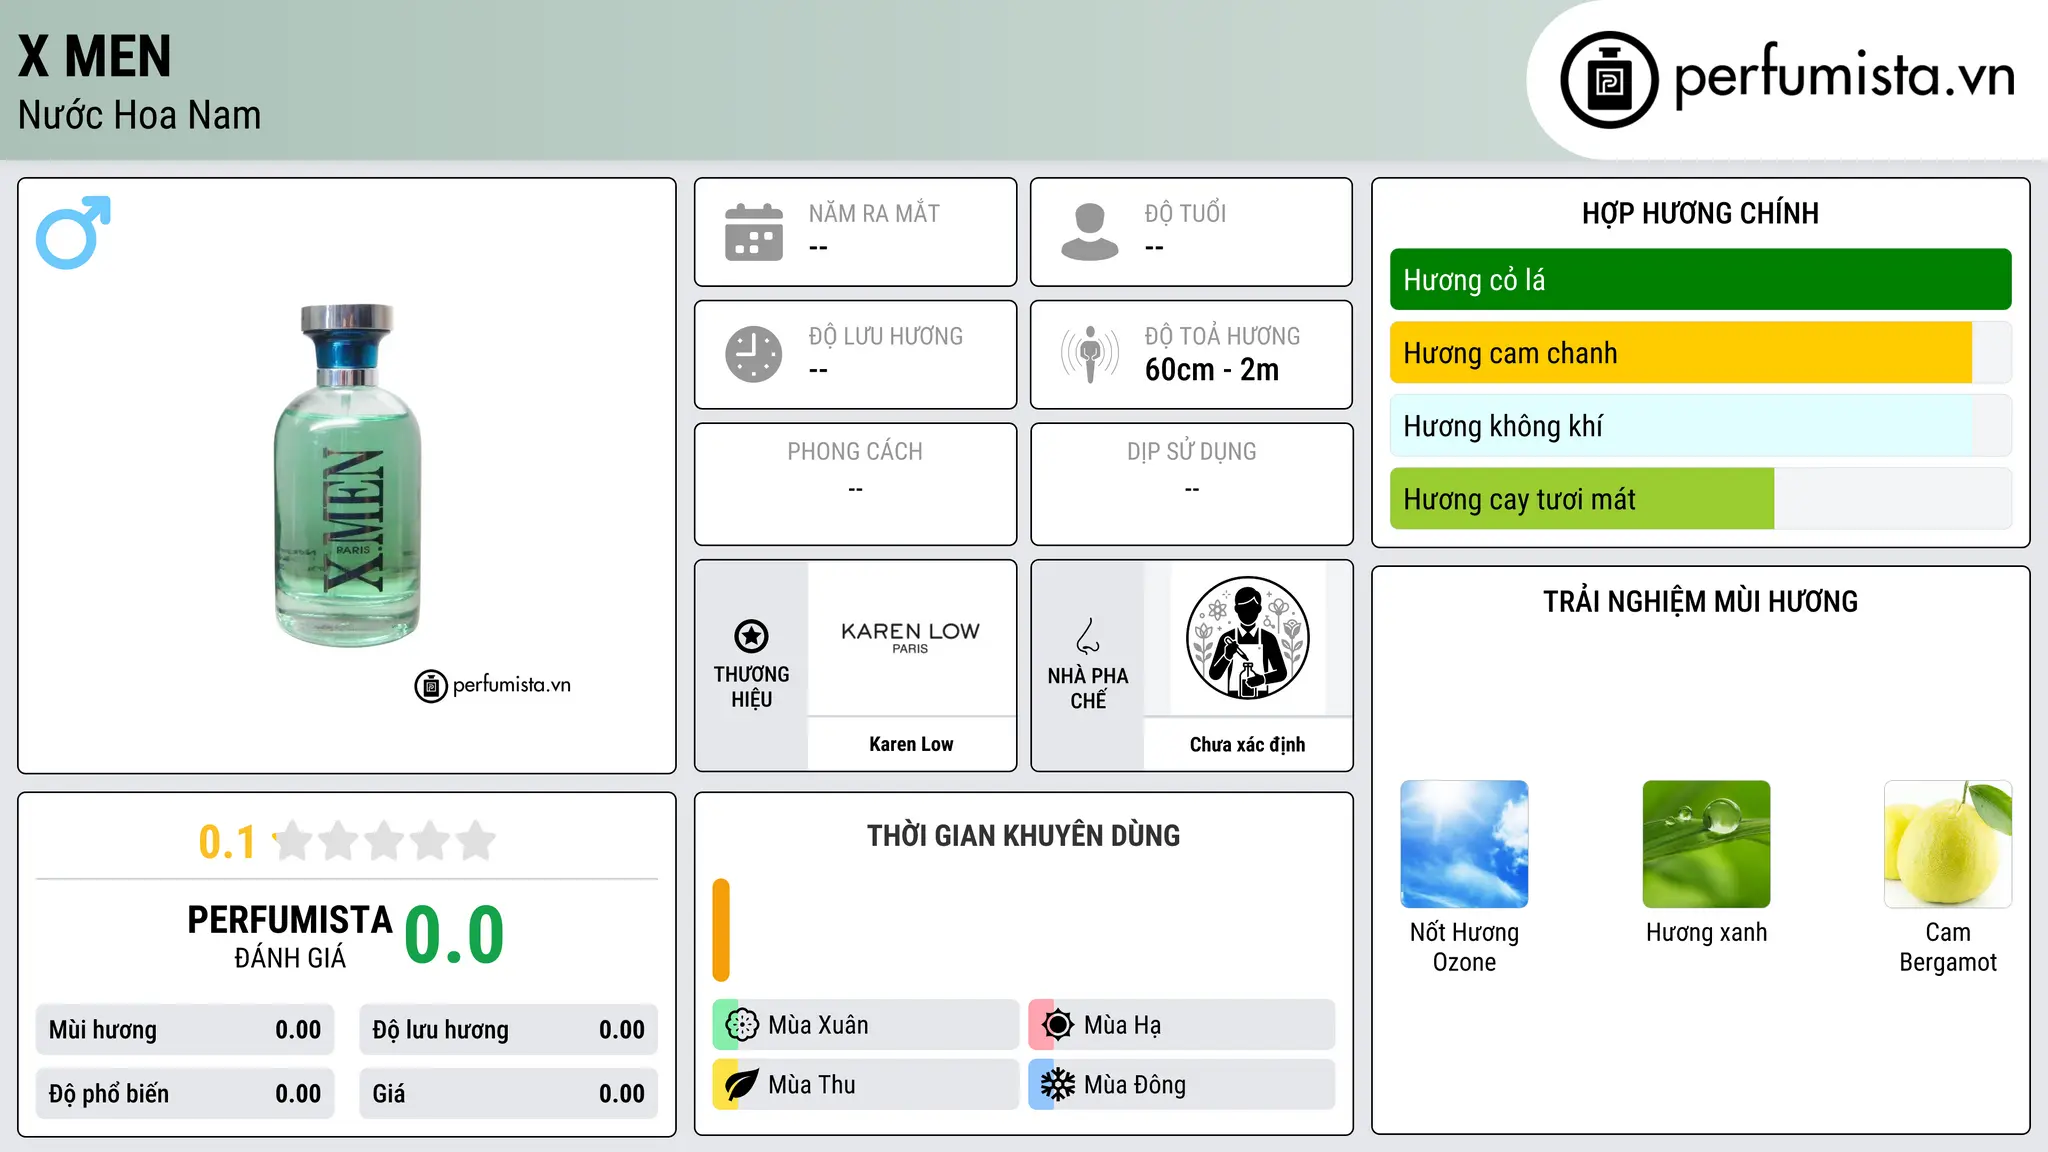The height and width of the screenshot is (1152, 2048).
Task: Click the Hợp hương chính heading
Action: [1700, 213]
